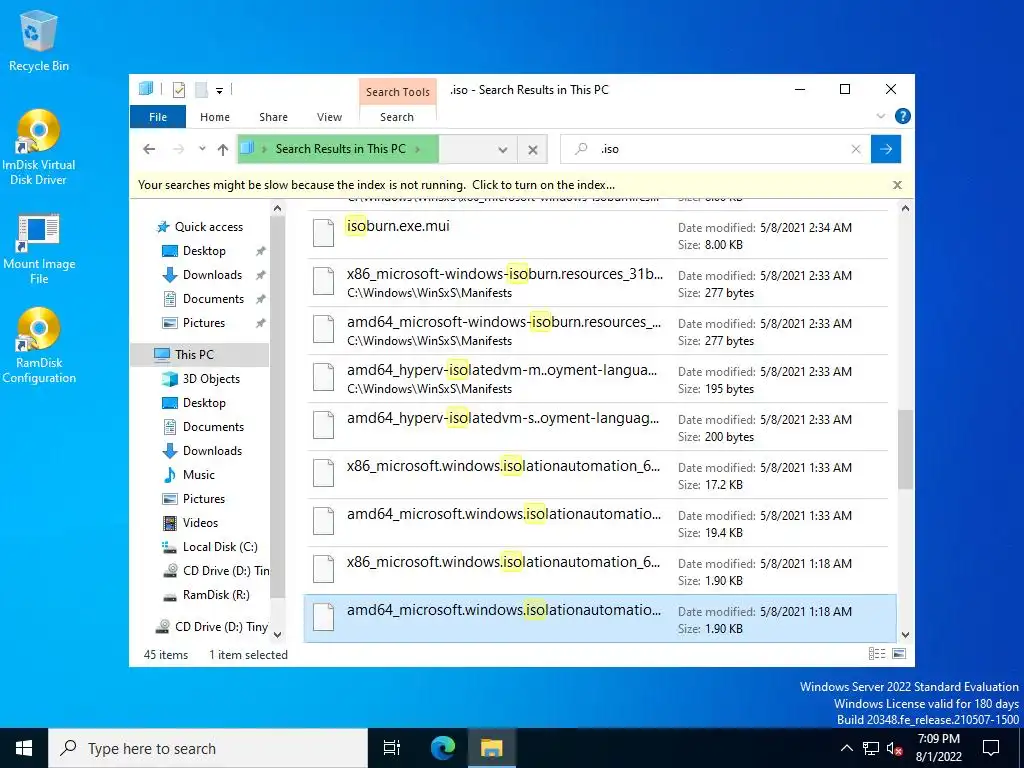
Task: Open the File menu
Action: click(158, 117)
